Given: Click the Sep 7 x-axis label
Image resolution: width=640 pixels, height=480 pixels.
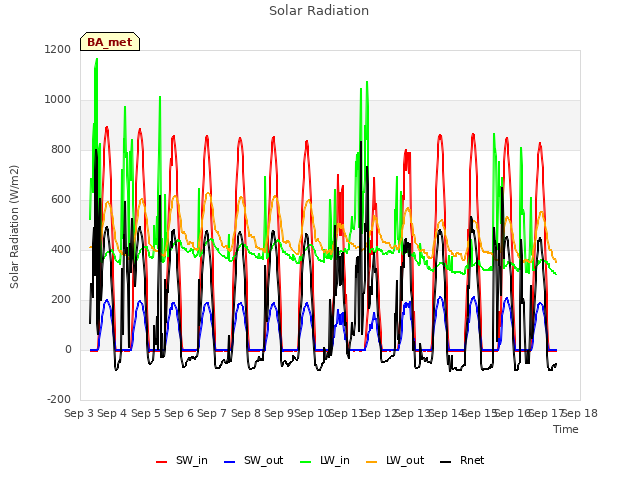Looking at the screenshot, I should 212,413.
